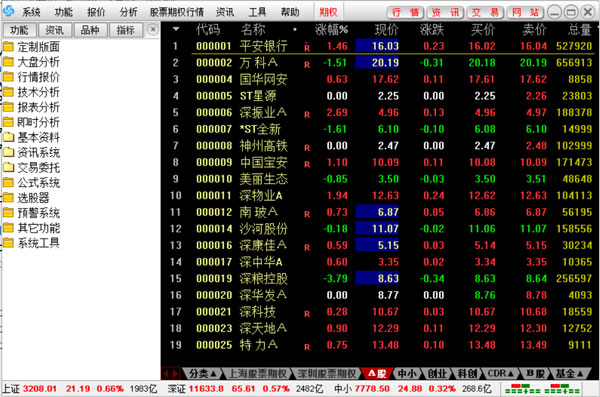Open the 分析 menu
This screenshot has width=600, height=397.
pos(129,12)
